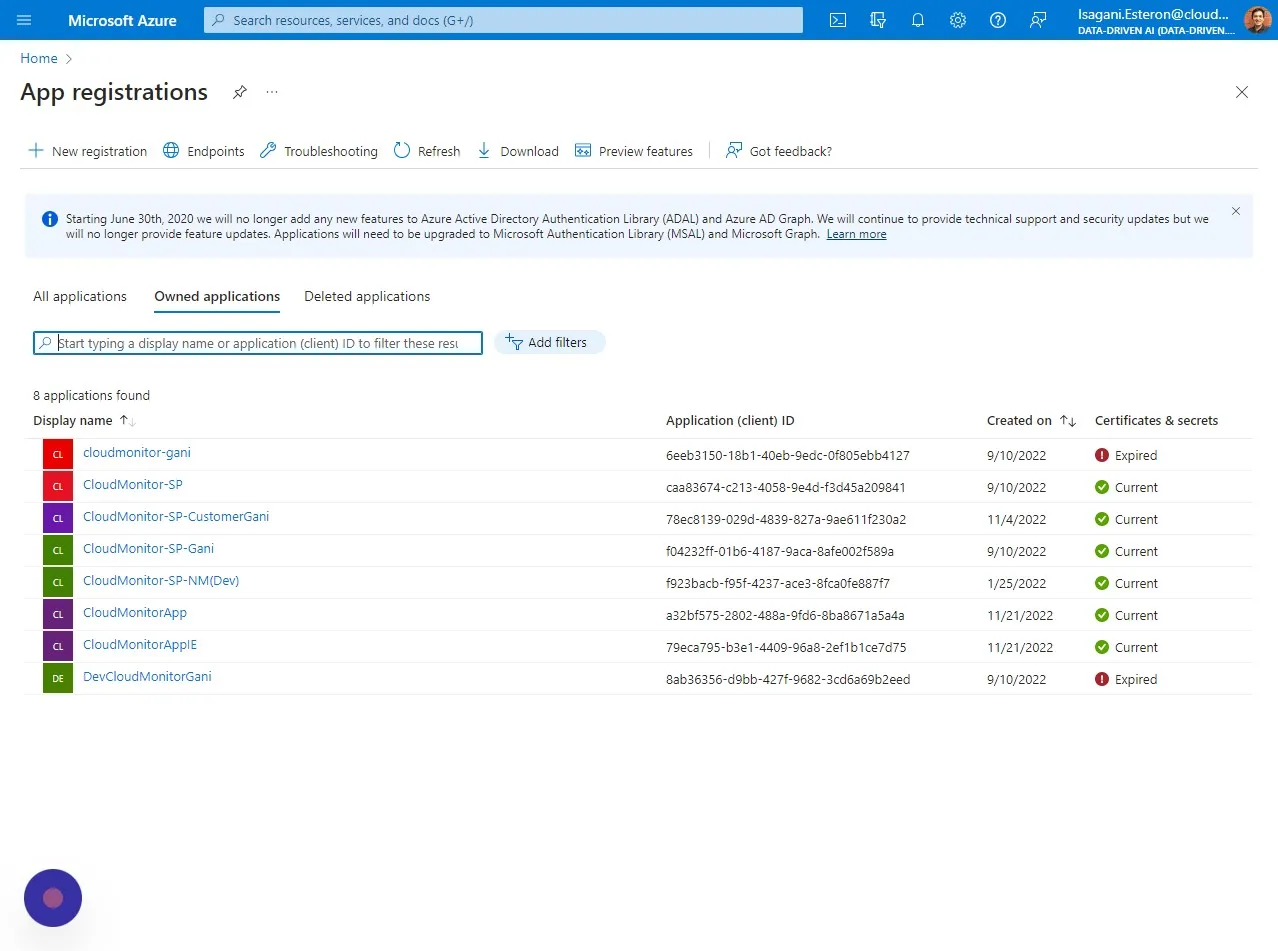
Task: Click the info icon in the banner
Action: [x=50, y=219]
